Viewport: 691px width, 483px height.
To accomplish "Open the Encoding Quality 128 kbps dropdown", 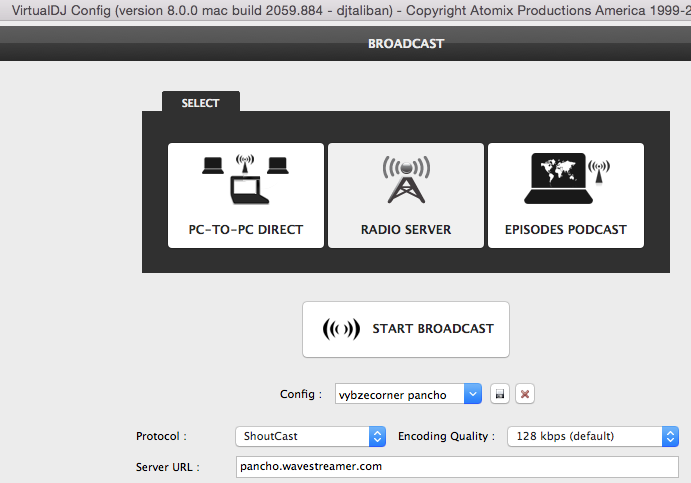I will click(593, 436).
